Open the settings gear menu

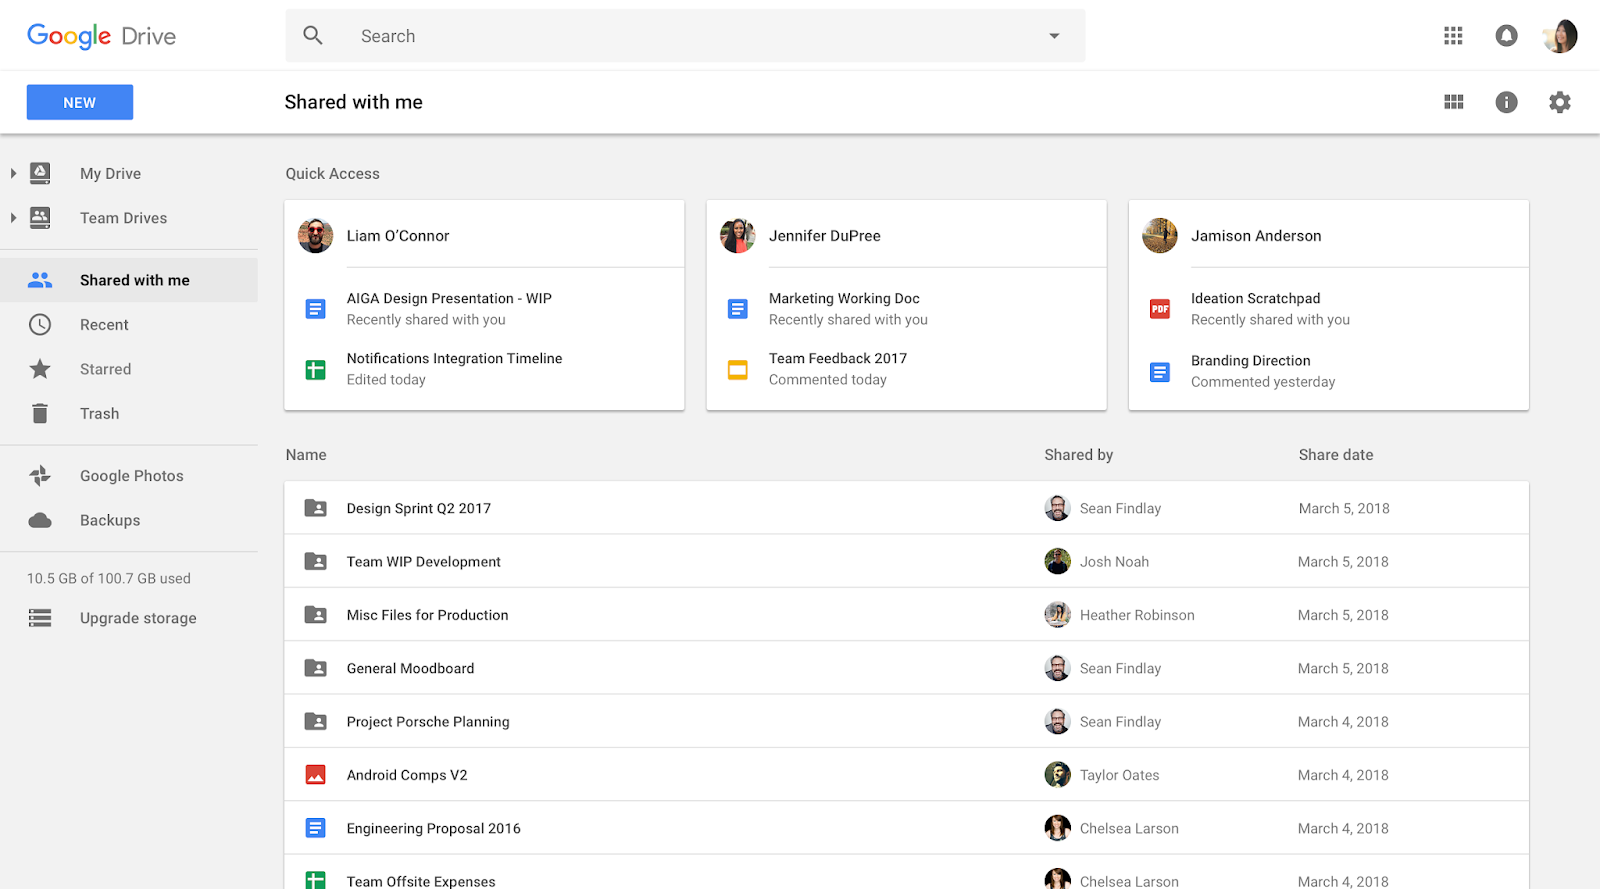1559,102
